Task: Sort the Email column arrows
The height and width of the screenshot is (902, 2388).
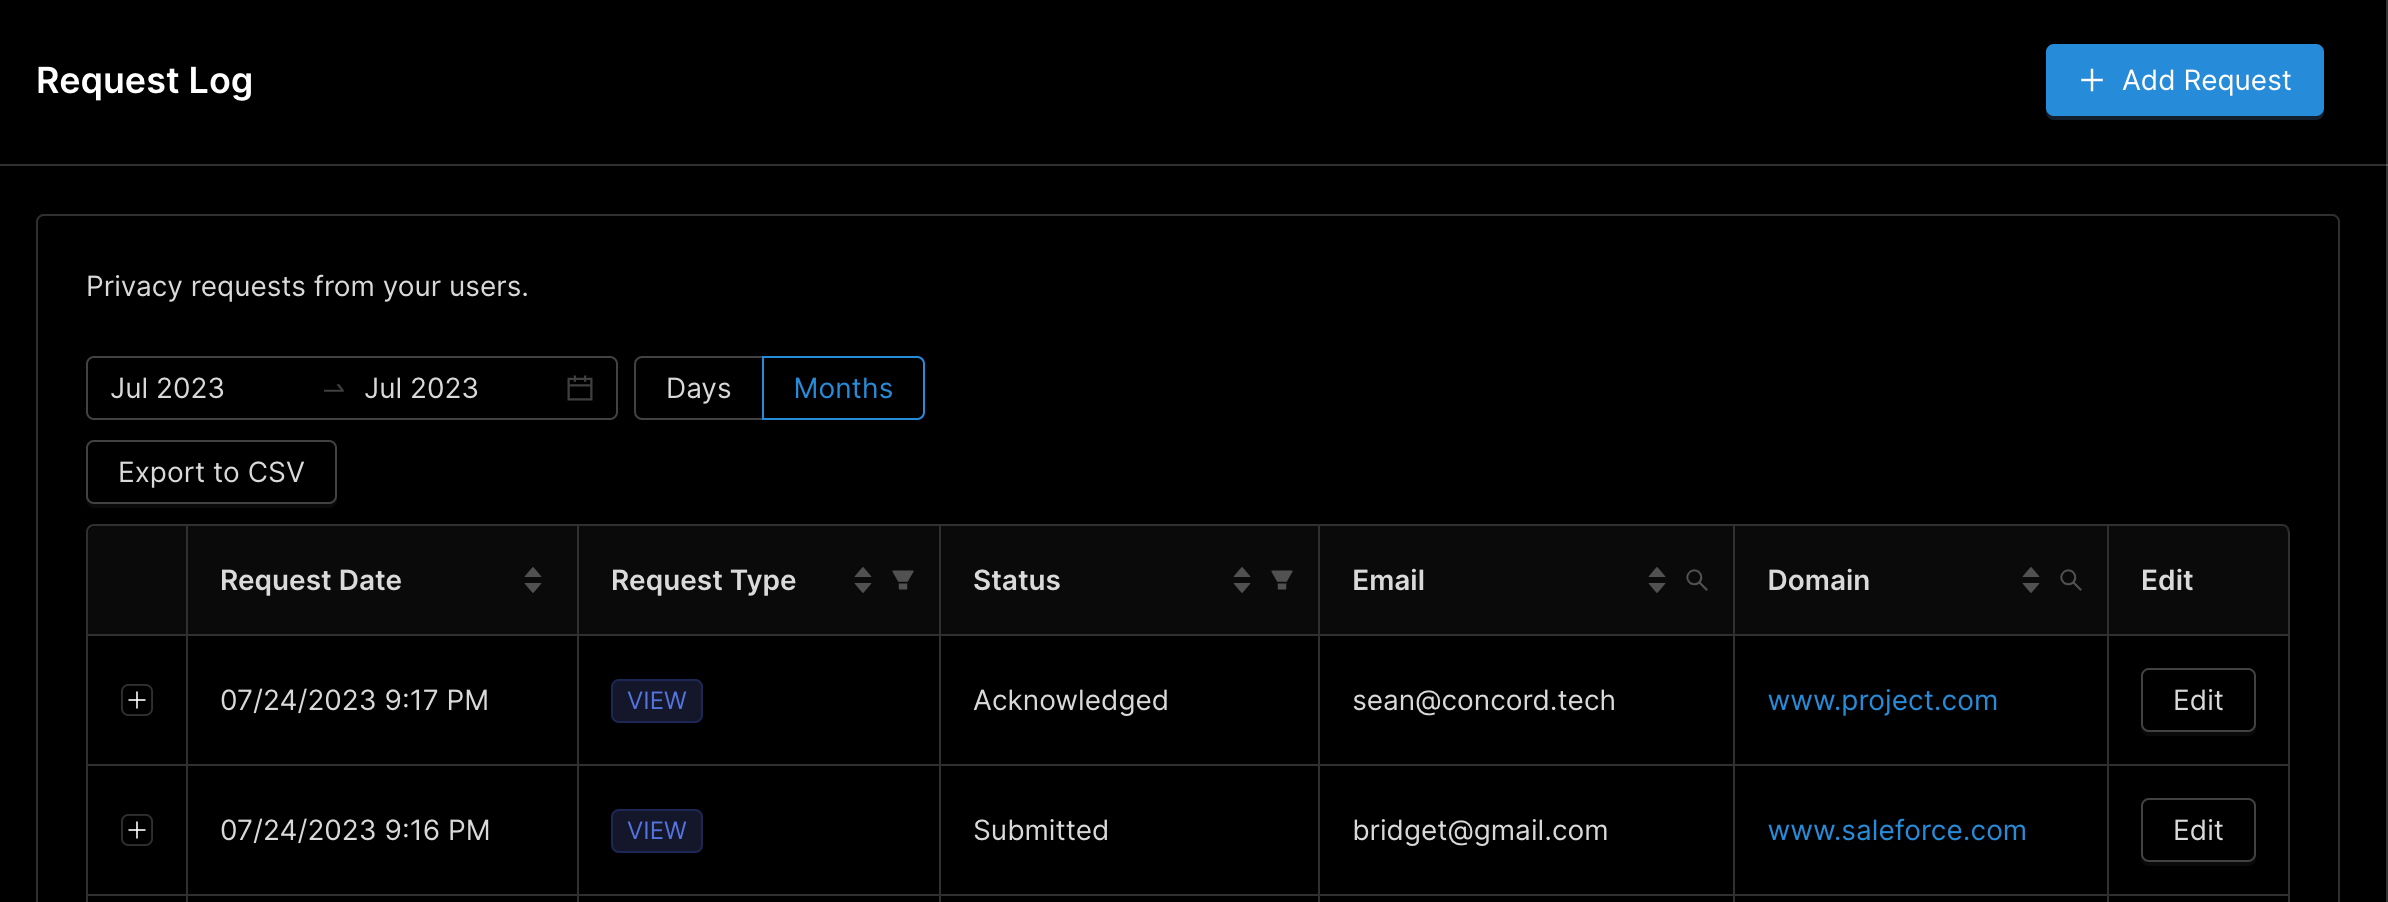Action: pos(1657,580)
